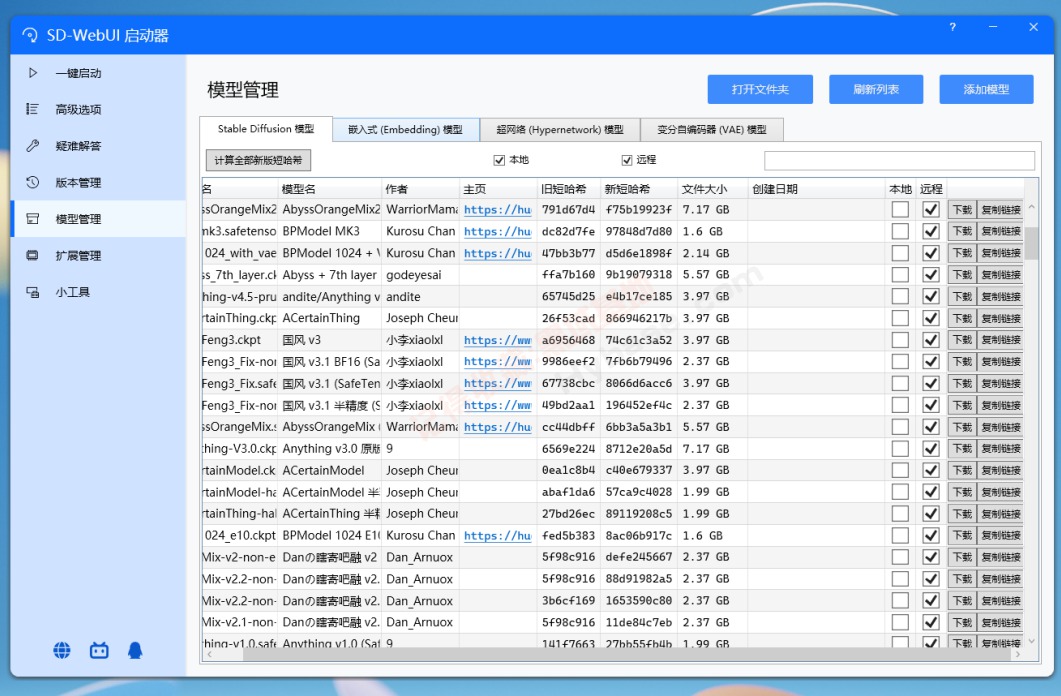Open the 高级选项 menu item

98,110
